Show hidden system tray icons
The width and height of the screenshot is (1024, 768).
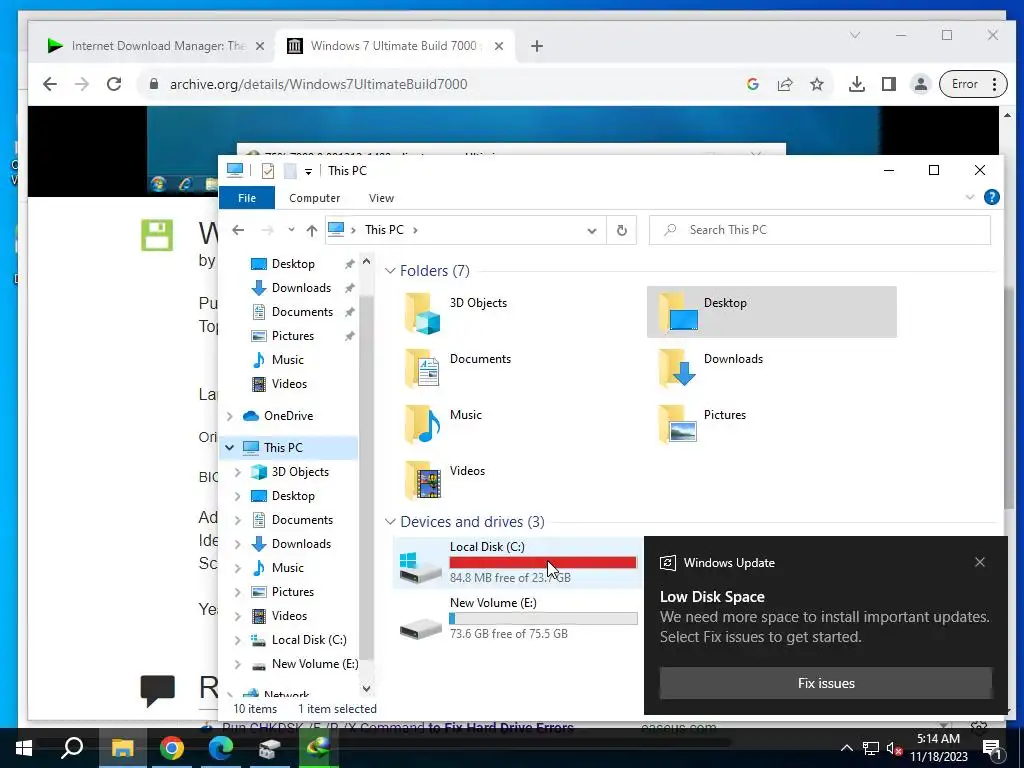[x=846, y=748]
